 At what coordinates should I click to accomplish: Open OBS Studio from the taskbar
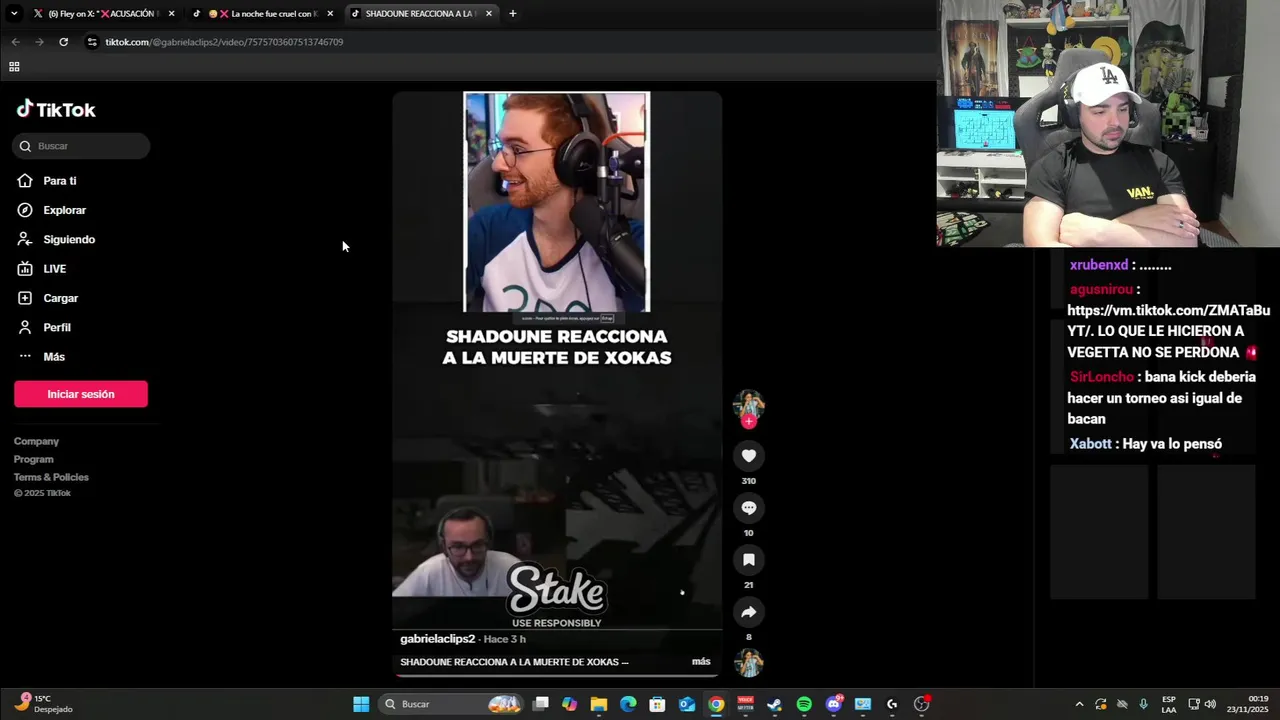click(x=921, y=704)
